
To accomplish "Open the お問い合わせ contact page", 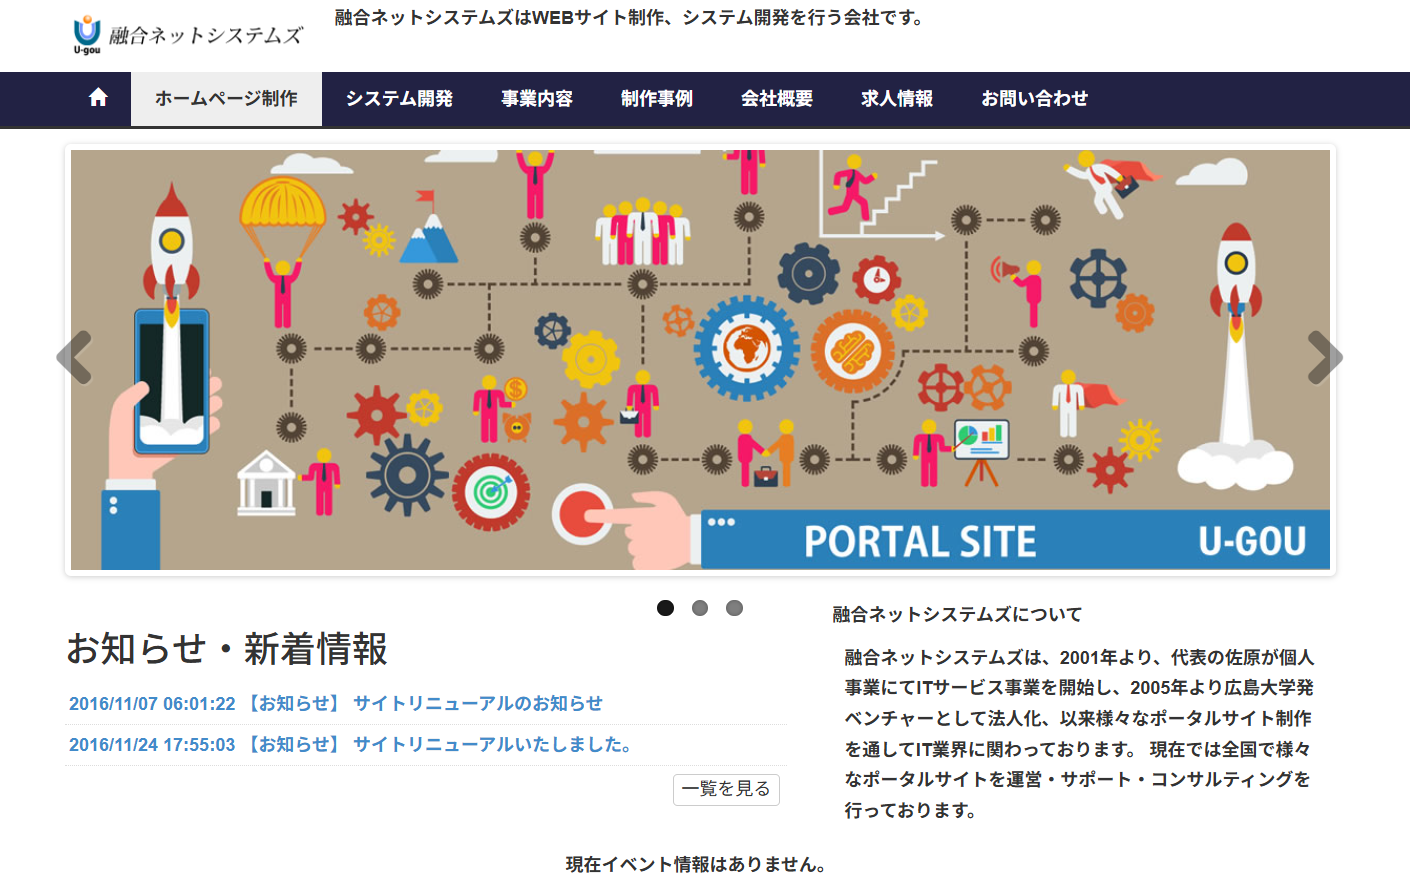I will 1034,99.
